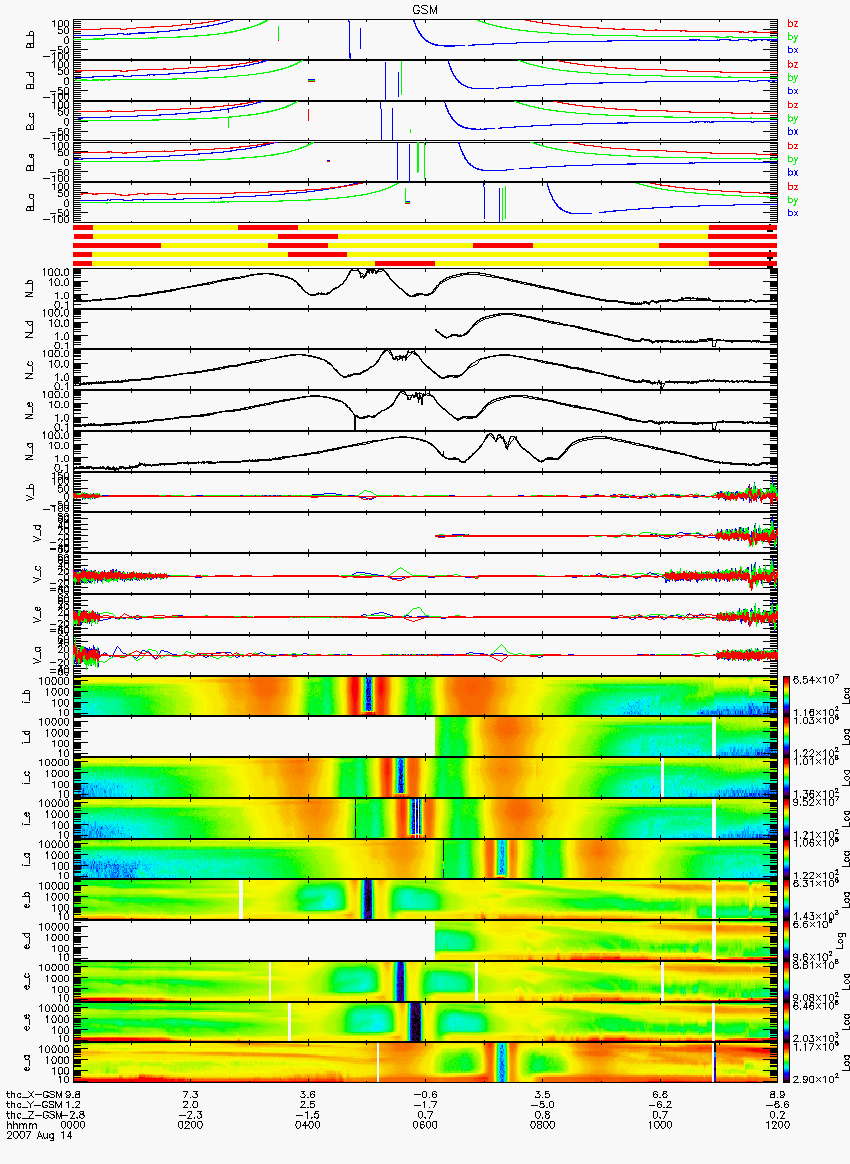Click the 0200 time tick label
This screenshot has height=1164, width=850.
click(x=190, y=1124)
